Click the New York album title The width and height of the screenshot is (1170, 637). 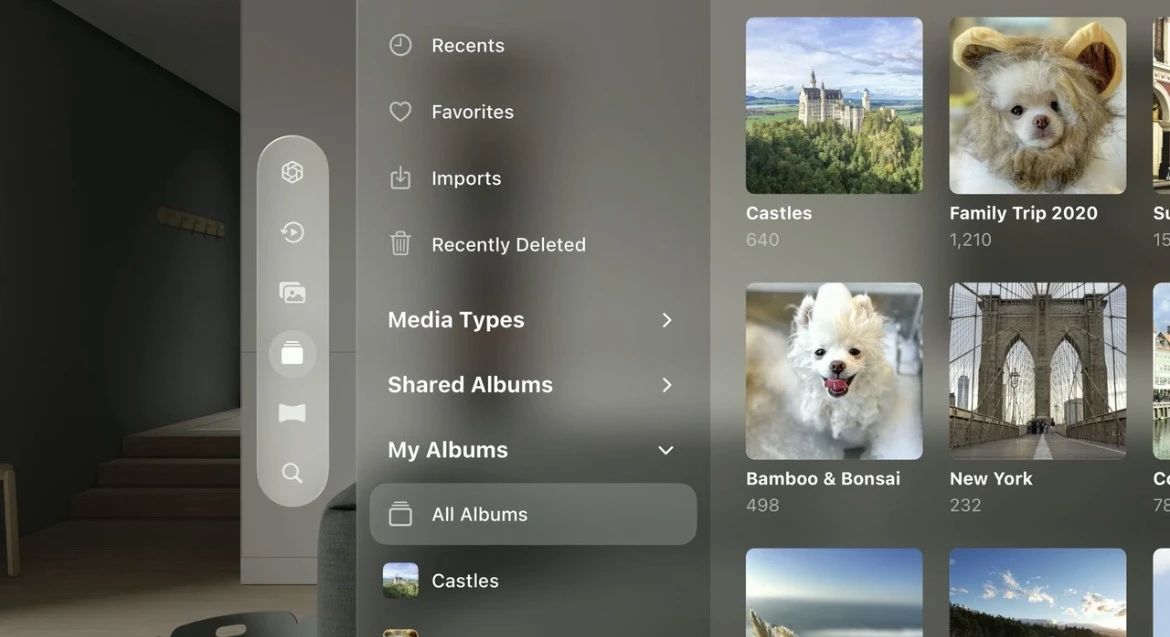pos(991,479)
